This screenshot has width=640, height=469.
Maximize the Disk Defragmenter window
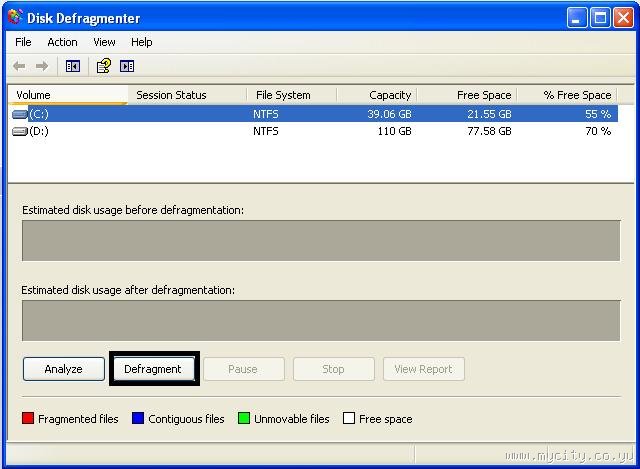point(600,18)
